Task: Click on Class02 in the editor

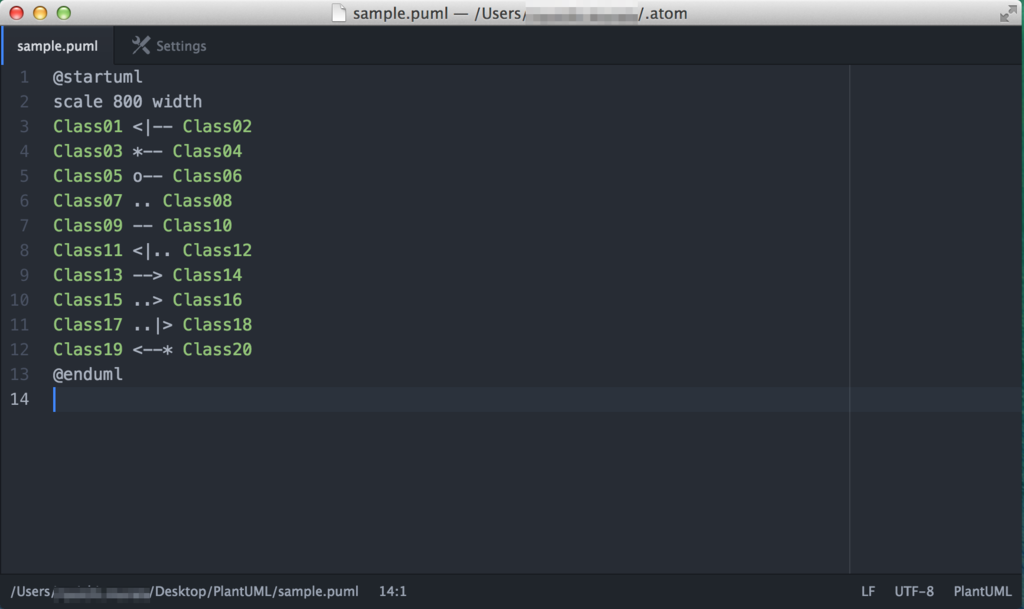Action: tap(217, 127)
